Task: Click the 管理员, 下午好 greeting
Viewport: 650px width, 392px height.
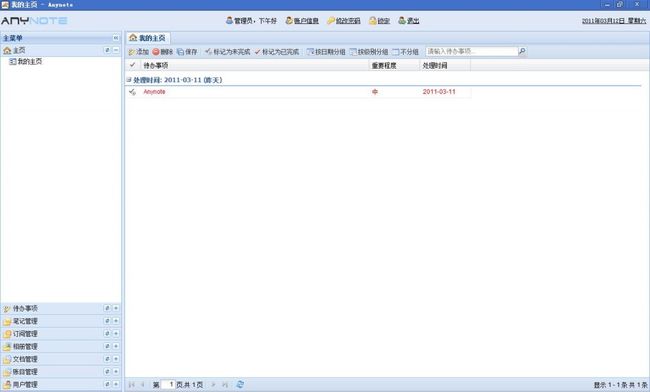Action: (x=251, y=21)
